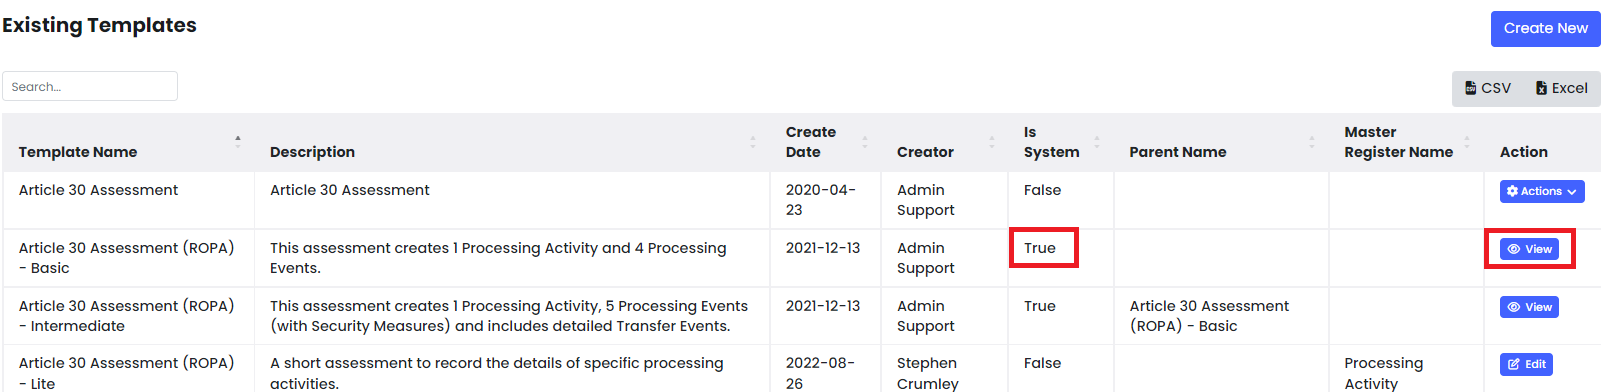Click description "creates 1 Processing Activity and 4 Processing Events"
Screen dimensions: 1605x392
click(x=498, y=258)
